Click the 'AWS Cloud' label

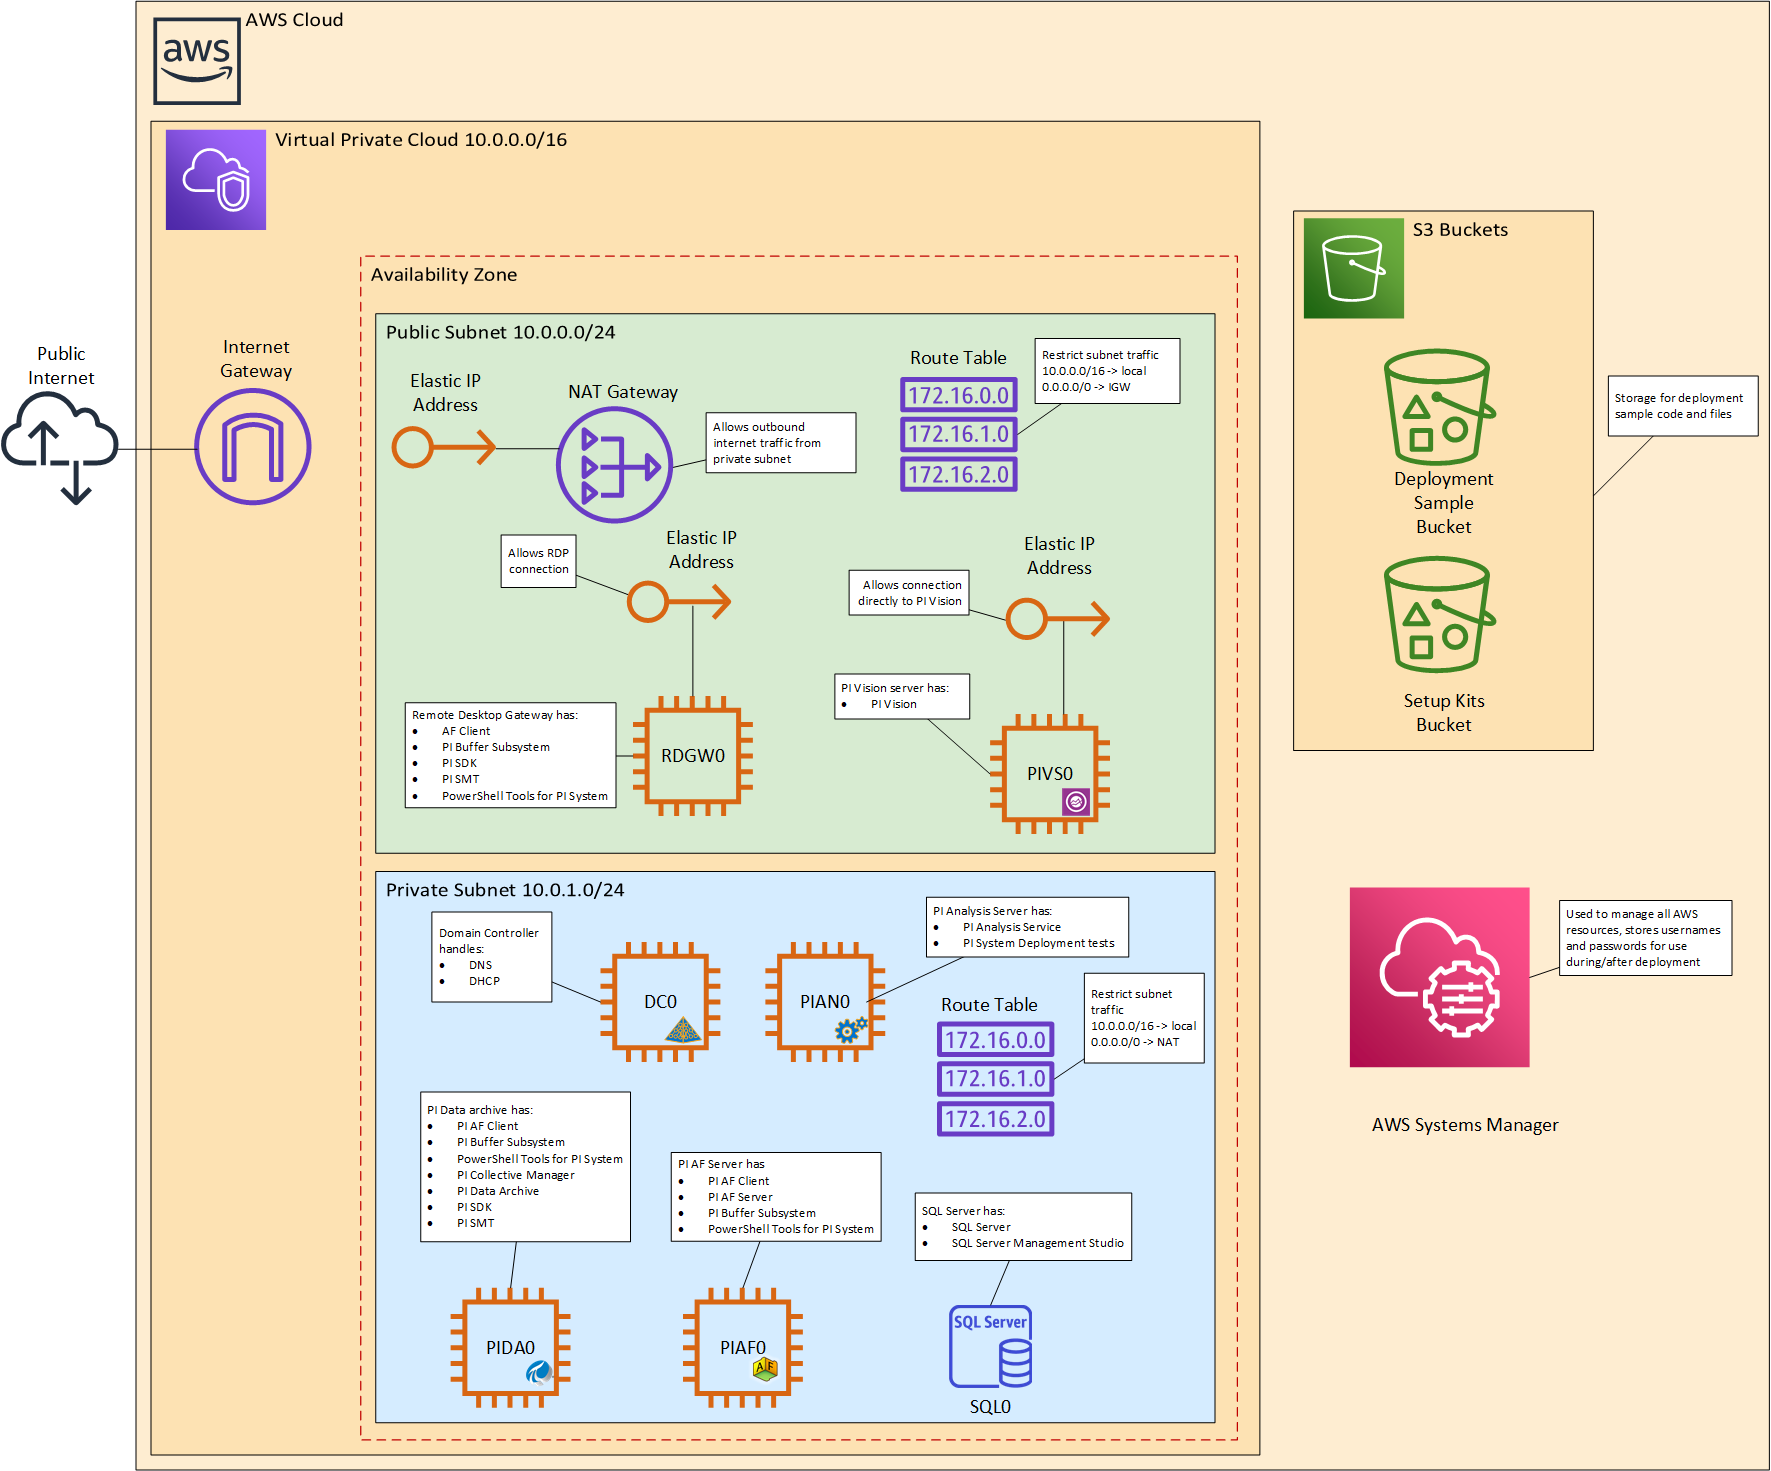tap(294, 20)
